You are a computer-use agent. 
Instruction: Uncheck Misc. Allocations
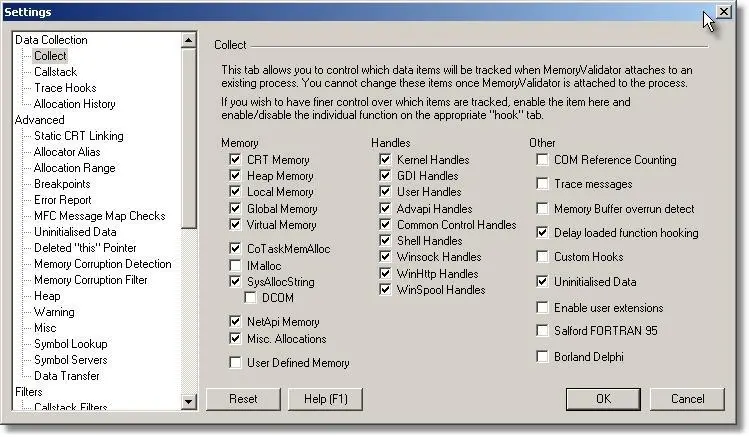tap(235, 338)
